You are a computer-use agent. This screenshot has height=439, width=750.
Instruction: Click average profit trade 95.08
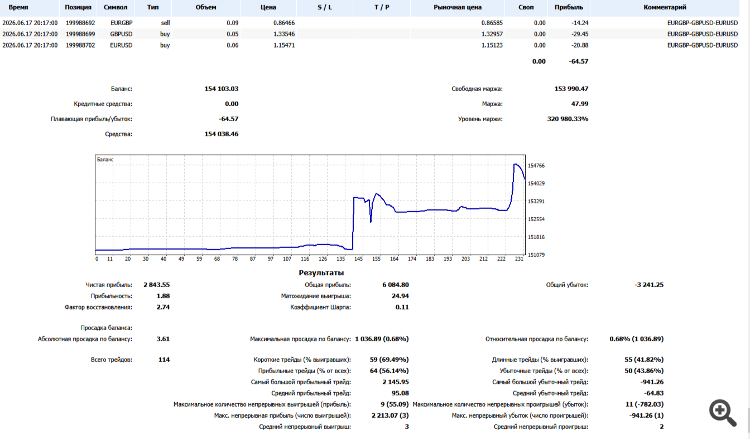(x=400, y=393)
